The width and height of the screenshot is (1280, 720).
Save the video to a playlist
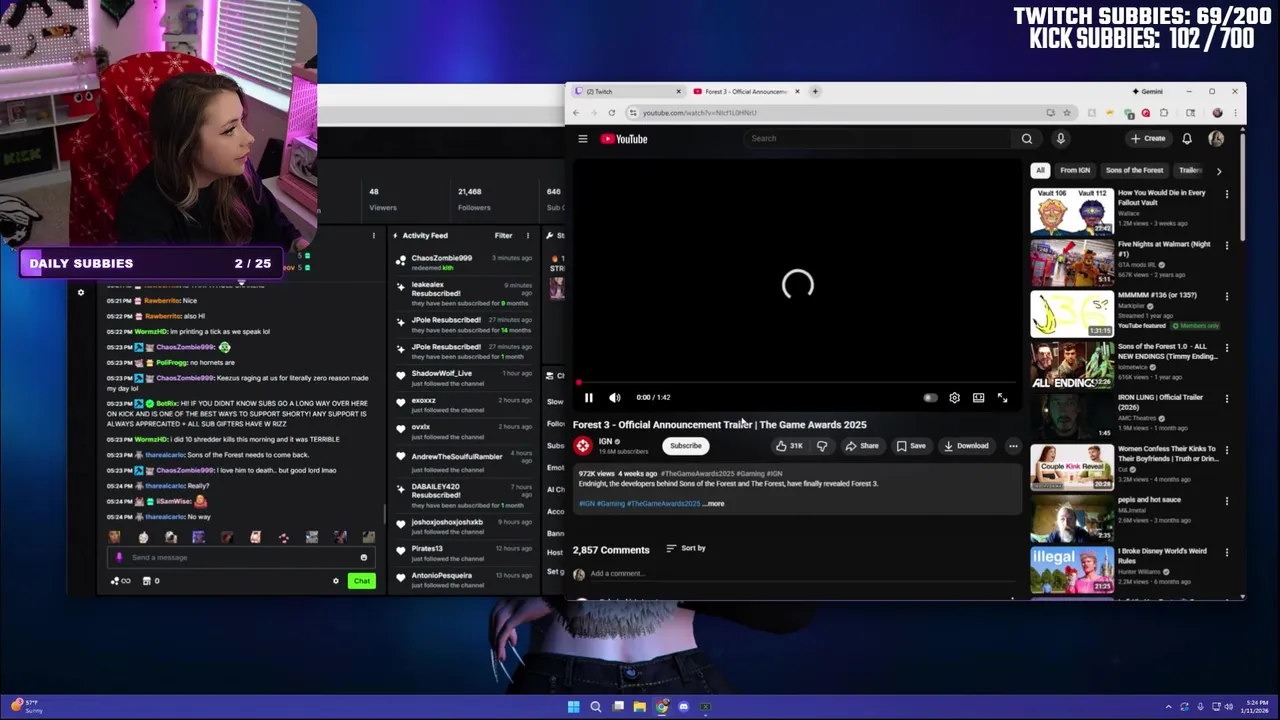(x=911, y=446)
